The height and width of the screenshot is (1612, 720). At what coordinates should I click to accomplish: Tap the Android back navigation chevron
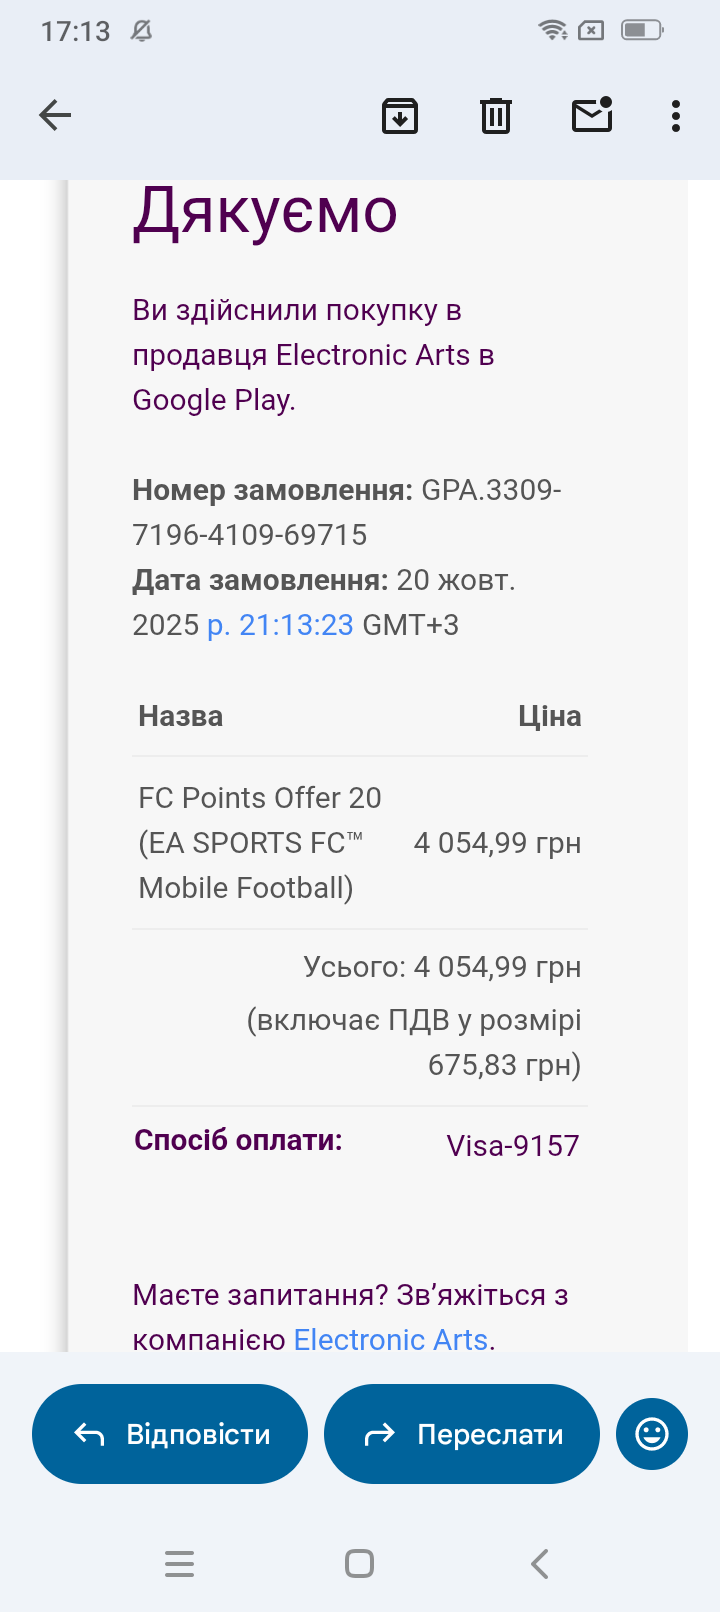tap(540, 1563)
